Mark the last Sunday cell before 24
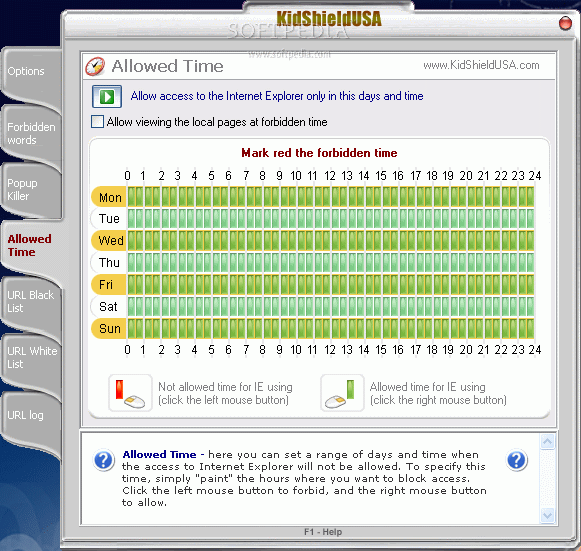Viewport: 581px width, 551px height. pos(530,329)
